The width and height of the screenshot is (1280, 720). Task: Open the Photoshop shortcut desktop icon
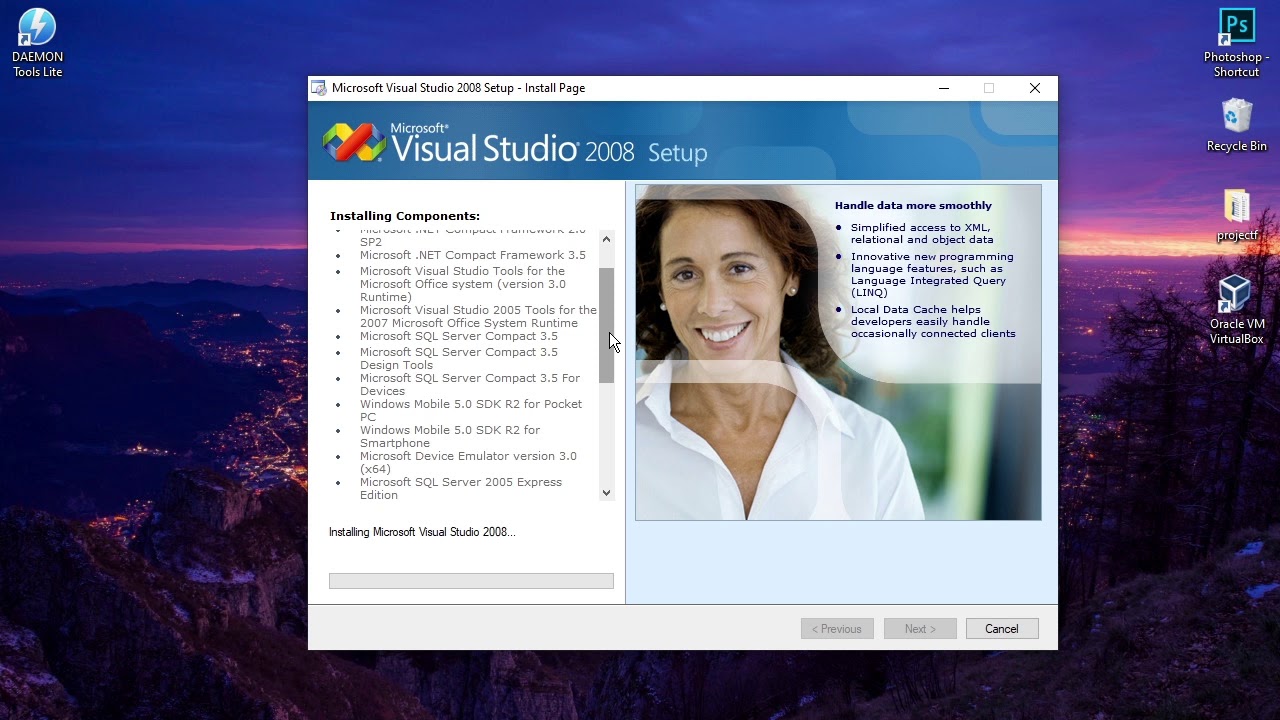1237,43
